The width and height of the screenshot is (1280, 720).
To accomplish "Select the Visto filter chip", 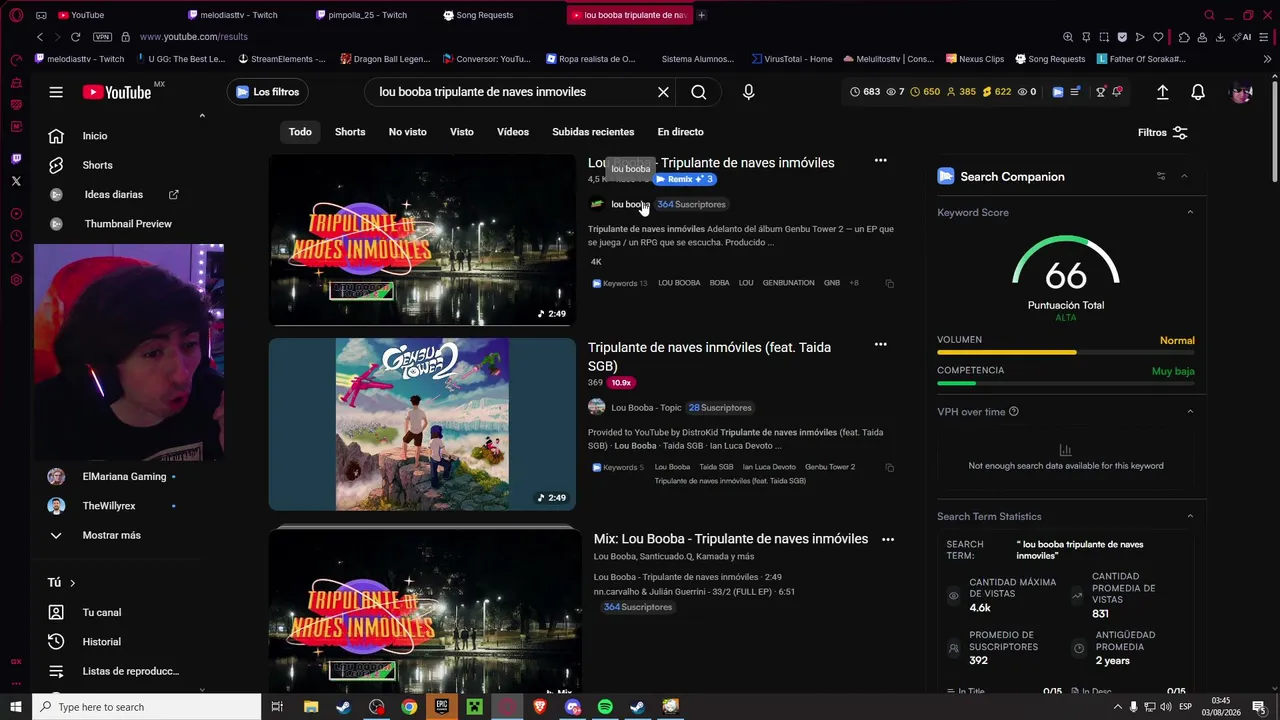I will pyautogui.click(x=462, y=132).
